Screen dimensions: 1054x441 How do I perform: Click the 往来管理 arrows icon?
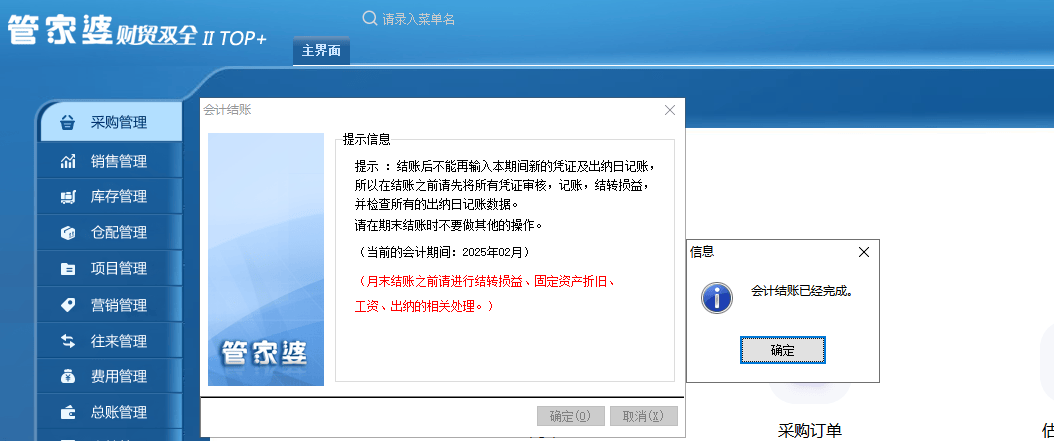(68, 341)
